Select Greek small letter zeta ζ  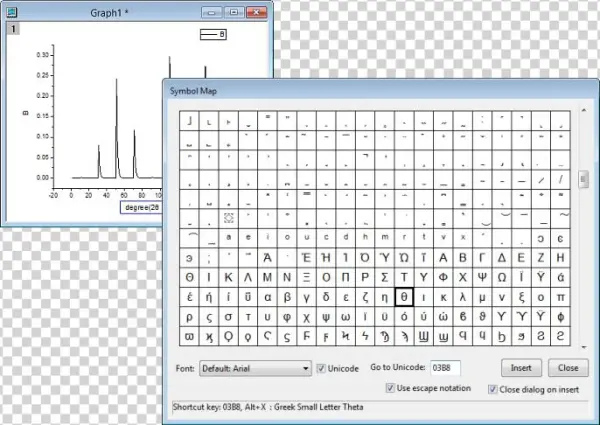point(365,297)
